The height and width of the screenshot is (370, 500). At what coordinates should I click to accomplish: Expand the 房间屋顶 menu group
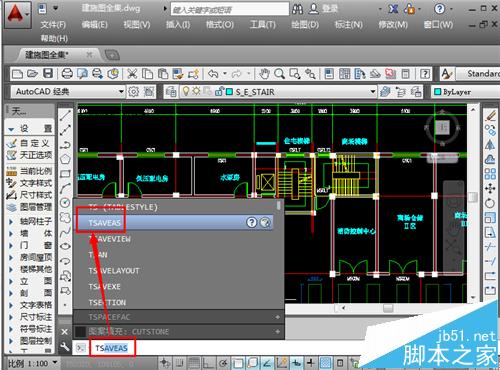[x=11, y=257]
